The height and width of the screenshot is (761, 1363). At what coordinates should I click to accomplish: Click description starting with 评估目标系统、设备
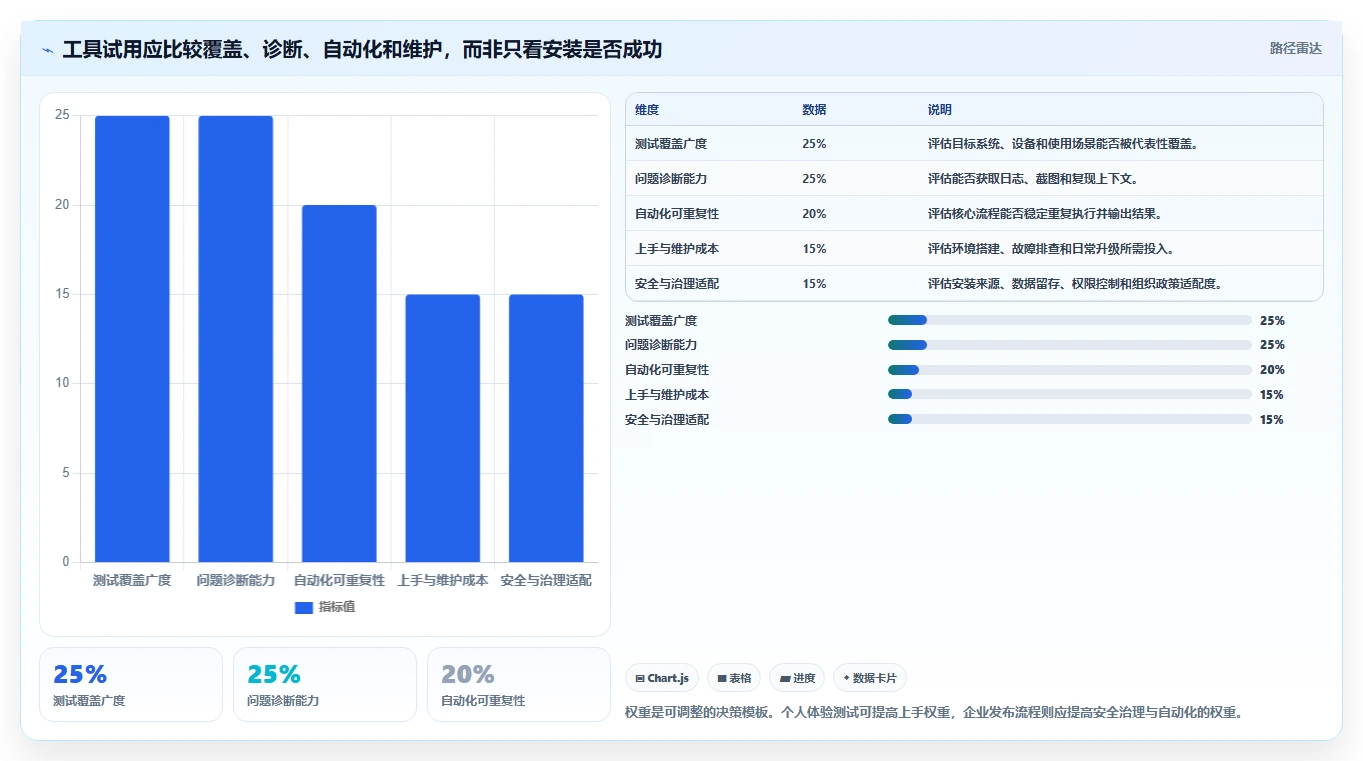[x=1063, y=144]
